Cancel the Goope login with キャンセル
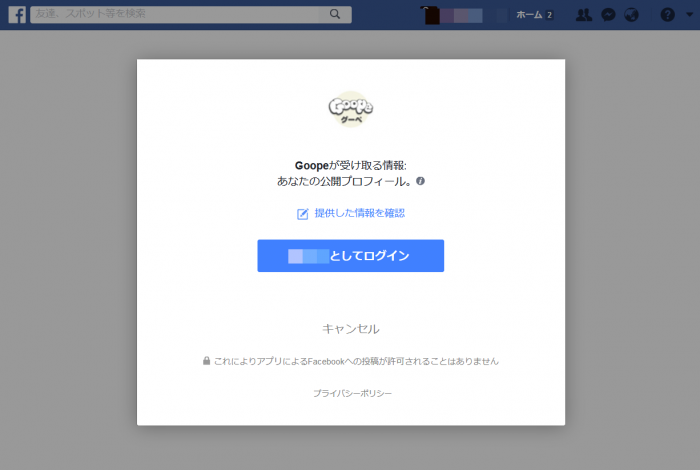Screen dimensions: 700x470 [x=350, y=329]
